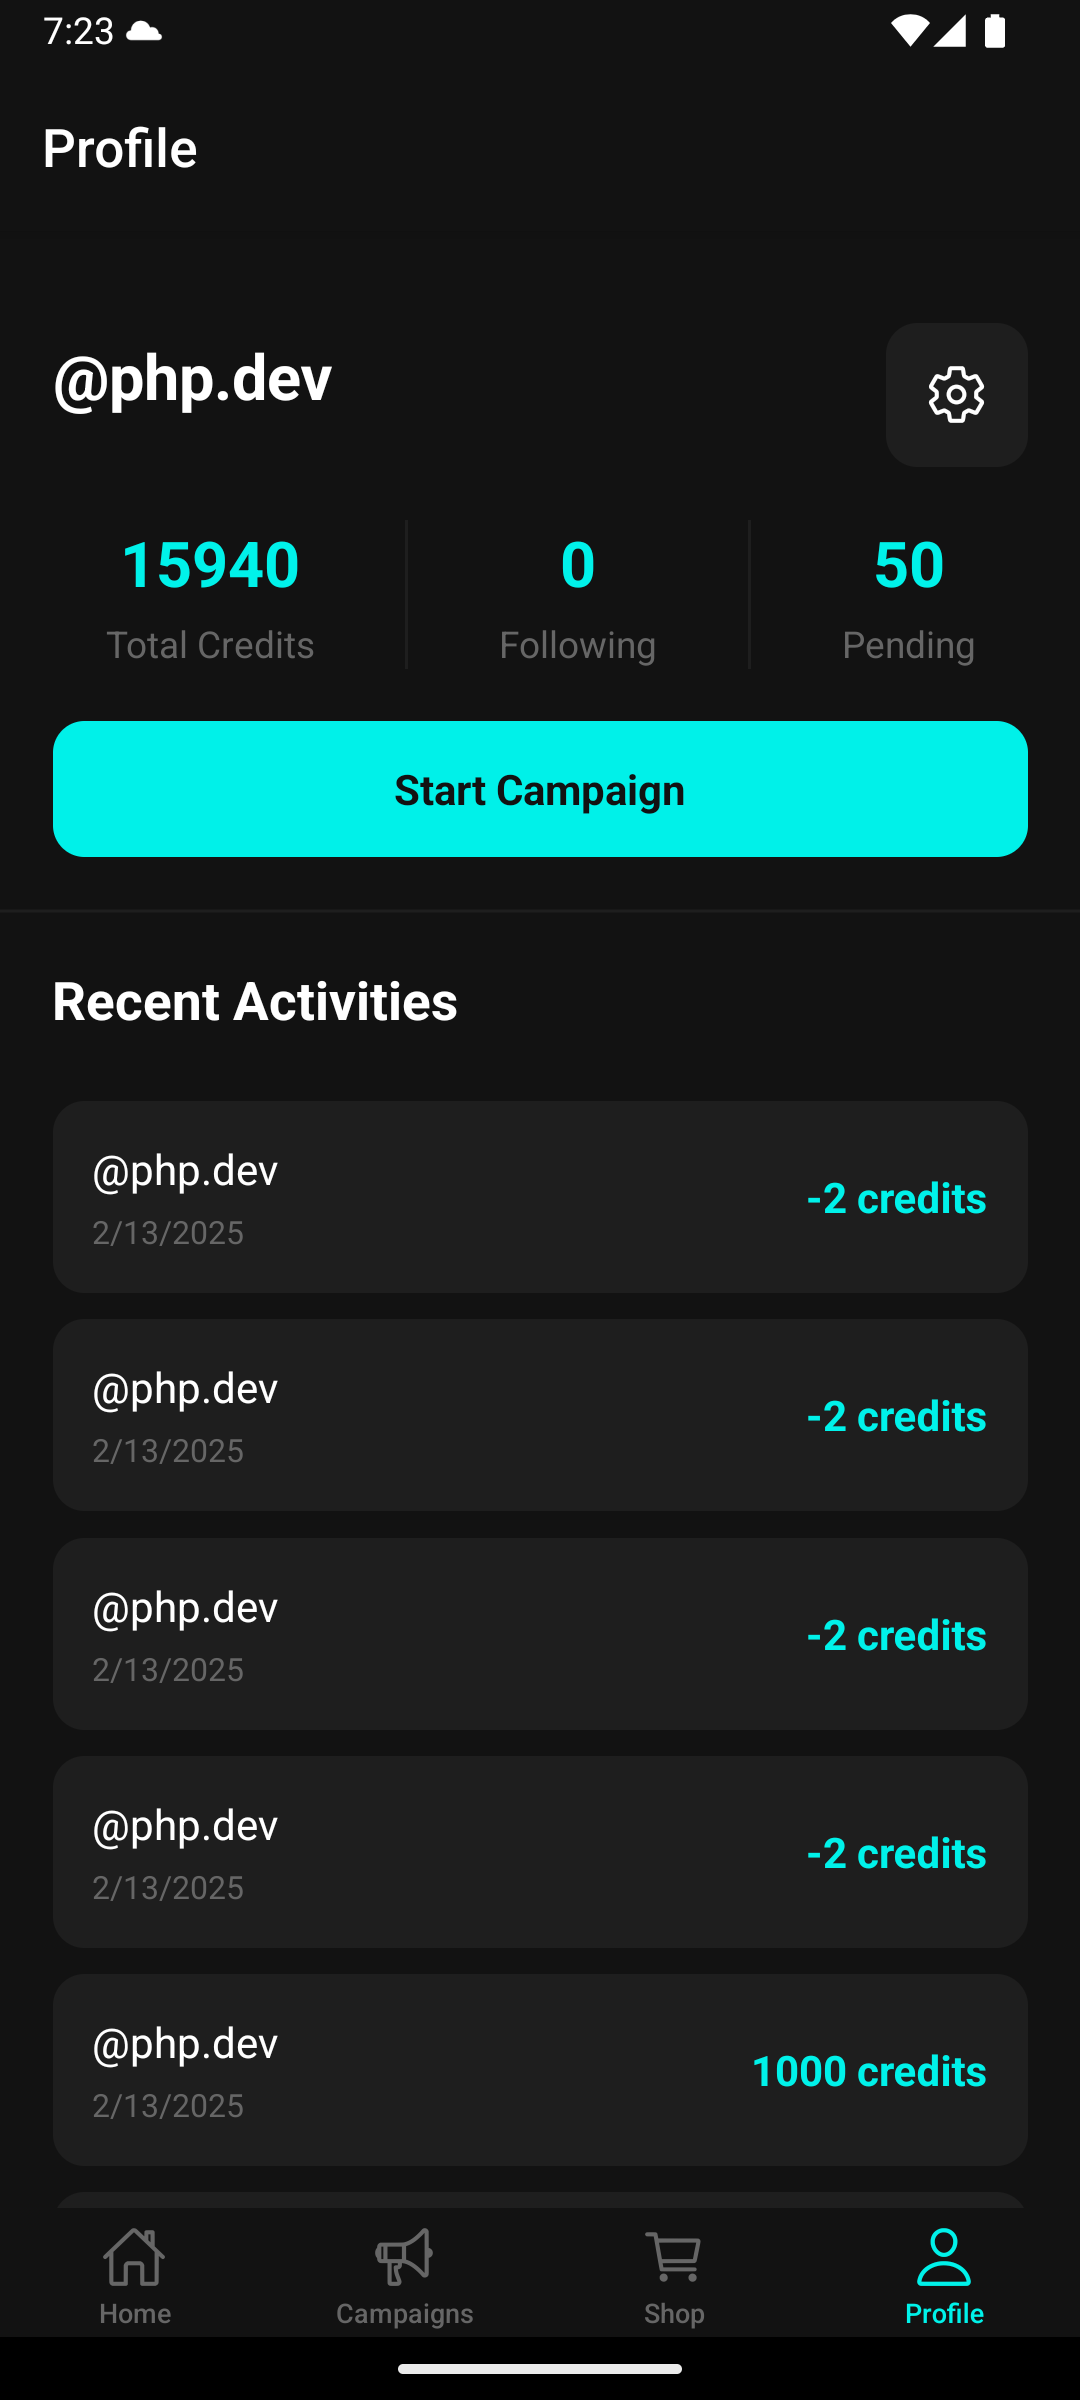View the 15940 Total Credits stat
This screenshot has width=1080, height=2400.
click(x=210, y=597)
